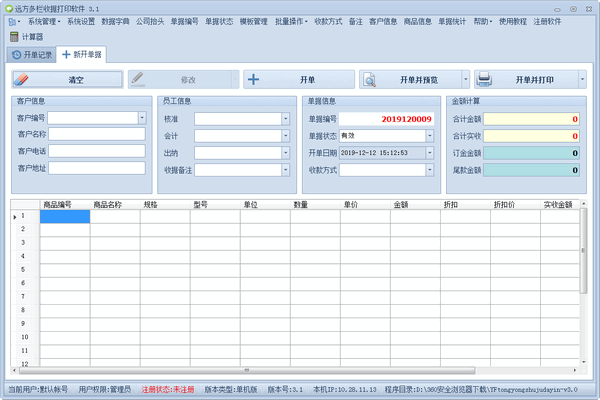600x400 pixels.
Task: Click the 合计金额 value field
Action: [x=532, y=119]
